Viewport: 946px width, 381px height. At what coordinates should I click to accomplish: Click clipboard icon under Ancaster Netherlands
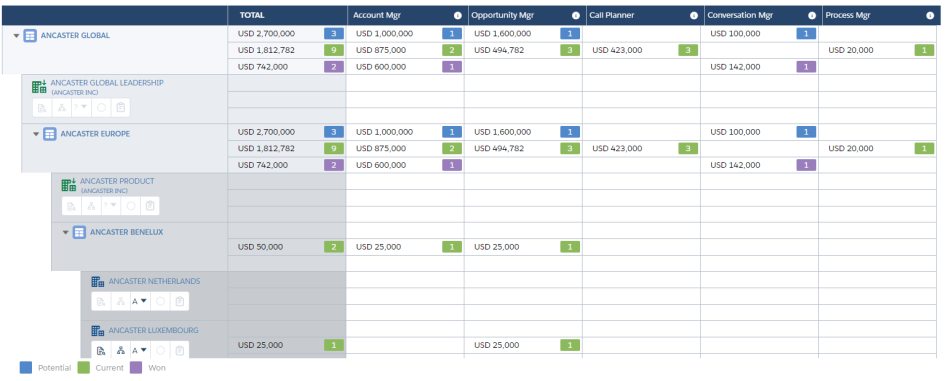[x=179, y=301]
